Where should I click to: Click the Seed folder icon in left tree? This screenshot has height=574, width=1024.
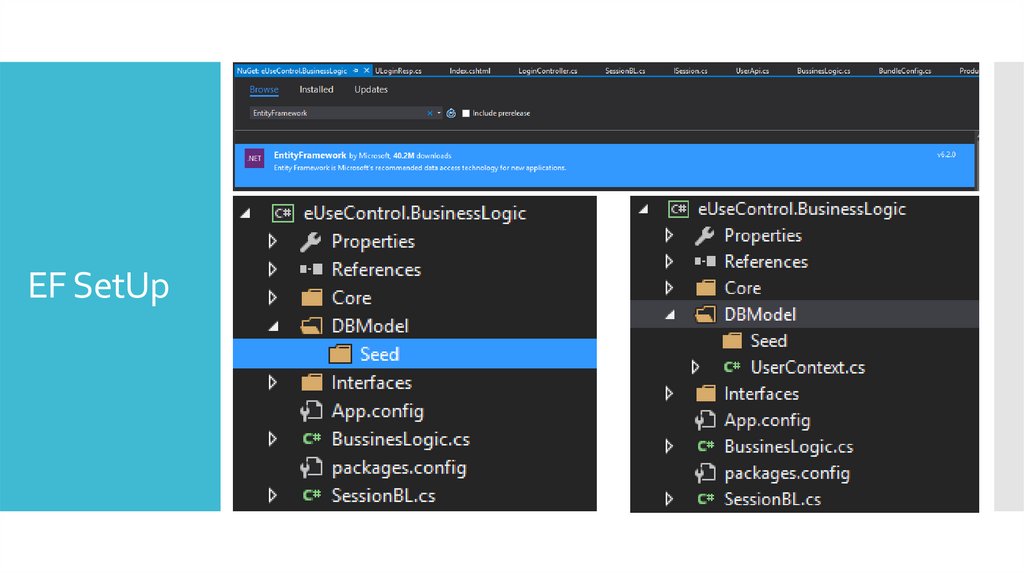click(341, 354)
